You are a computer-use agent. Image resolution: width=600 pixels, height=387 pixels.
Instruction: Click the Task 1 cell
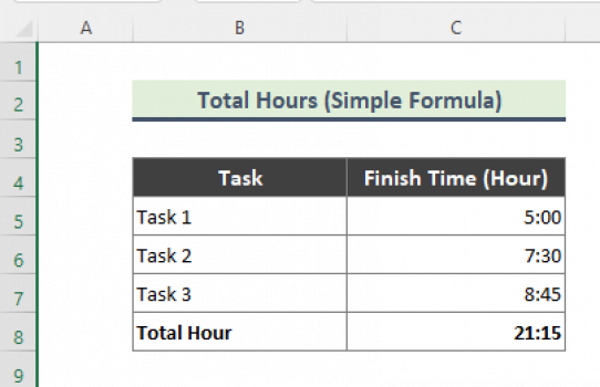pos(240,216)
